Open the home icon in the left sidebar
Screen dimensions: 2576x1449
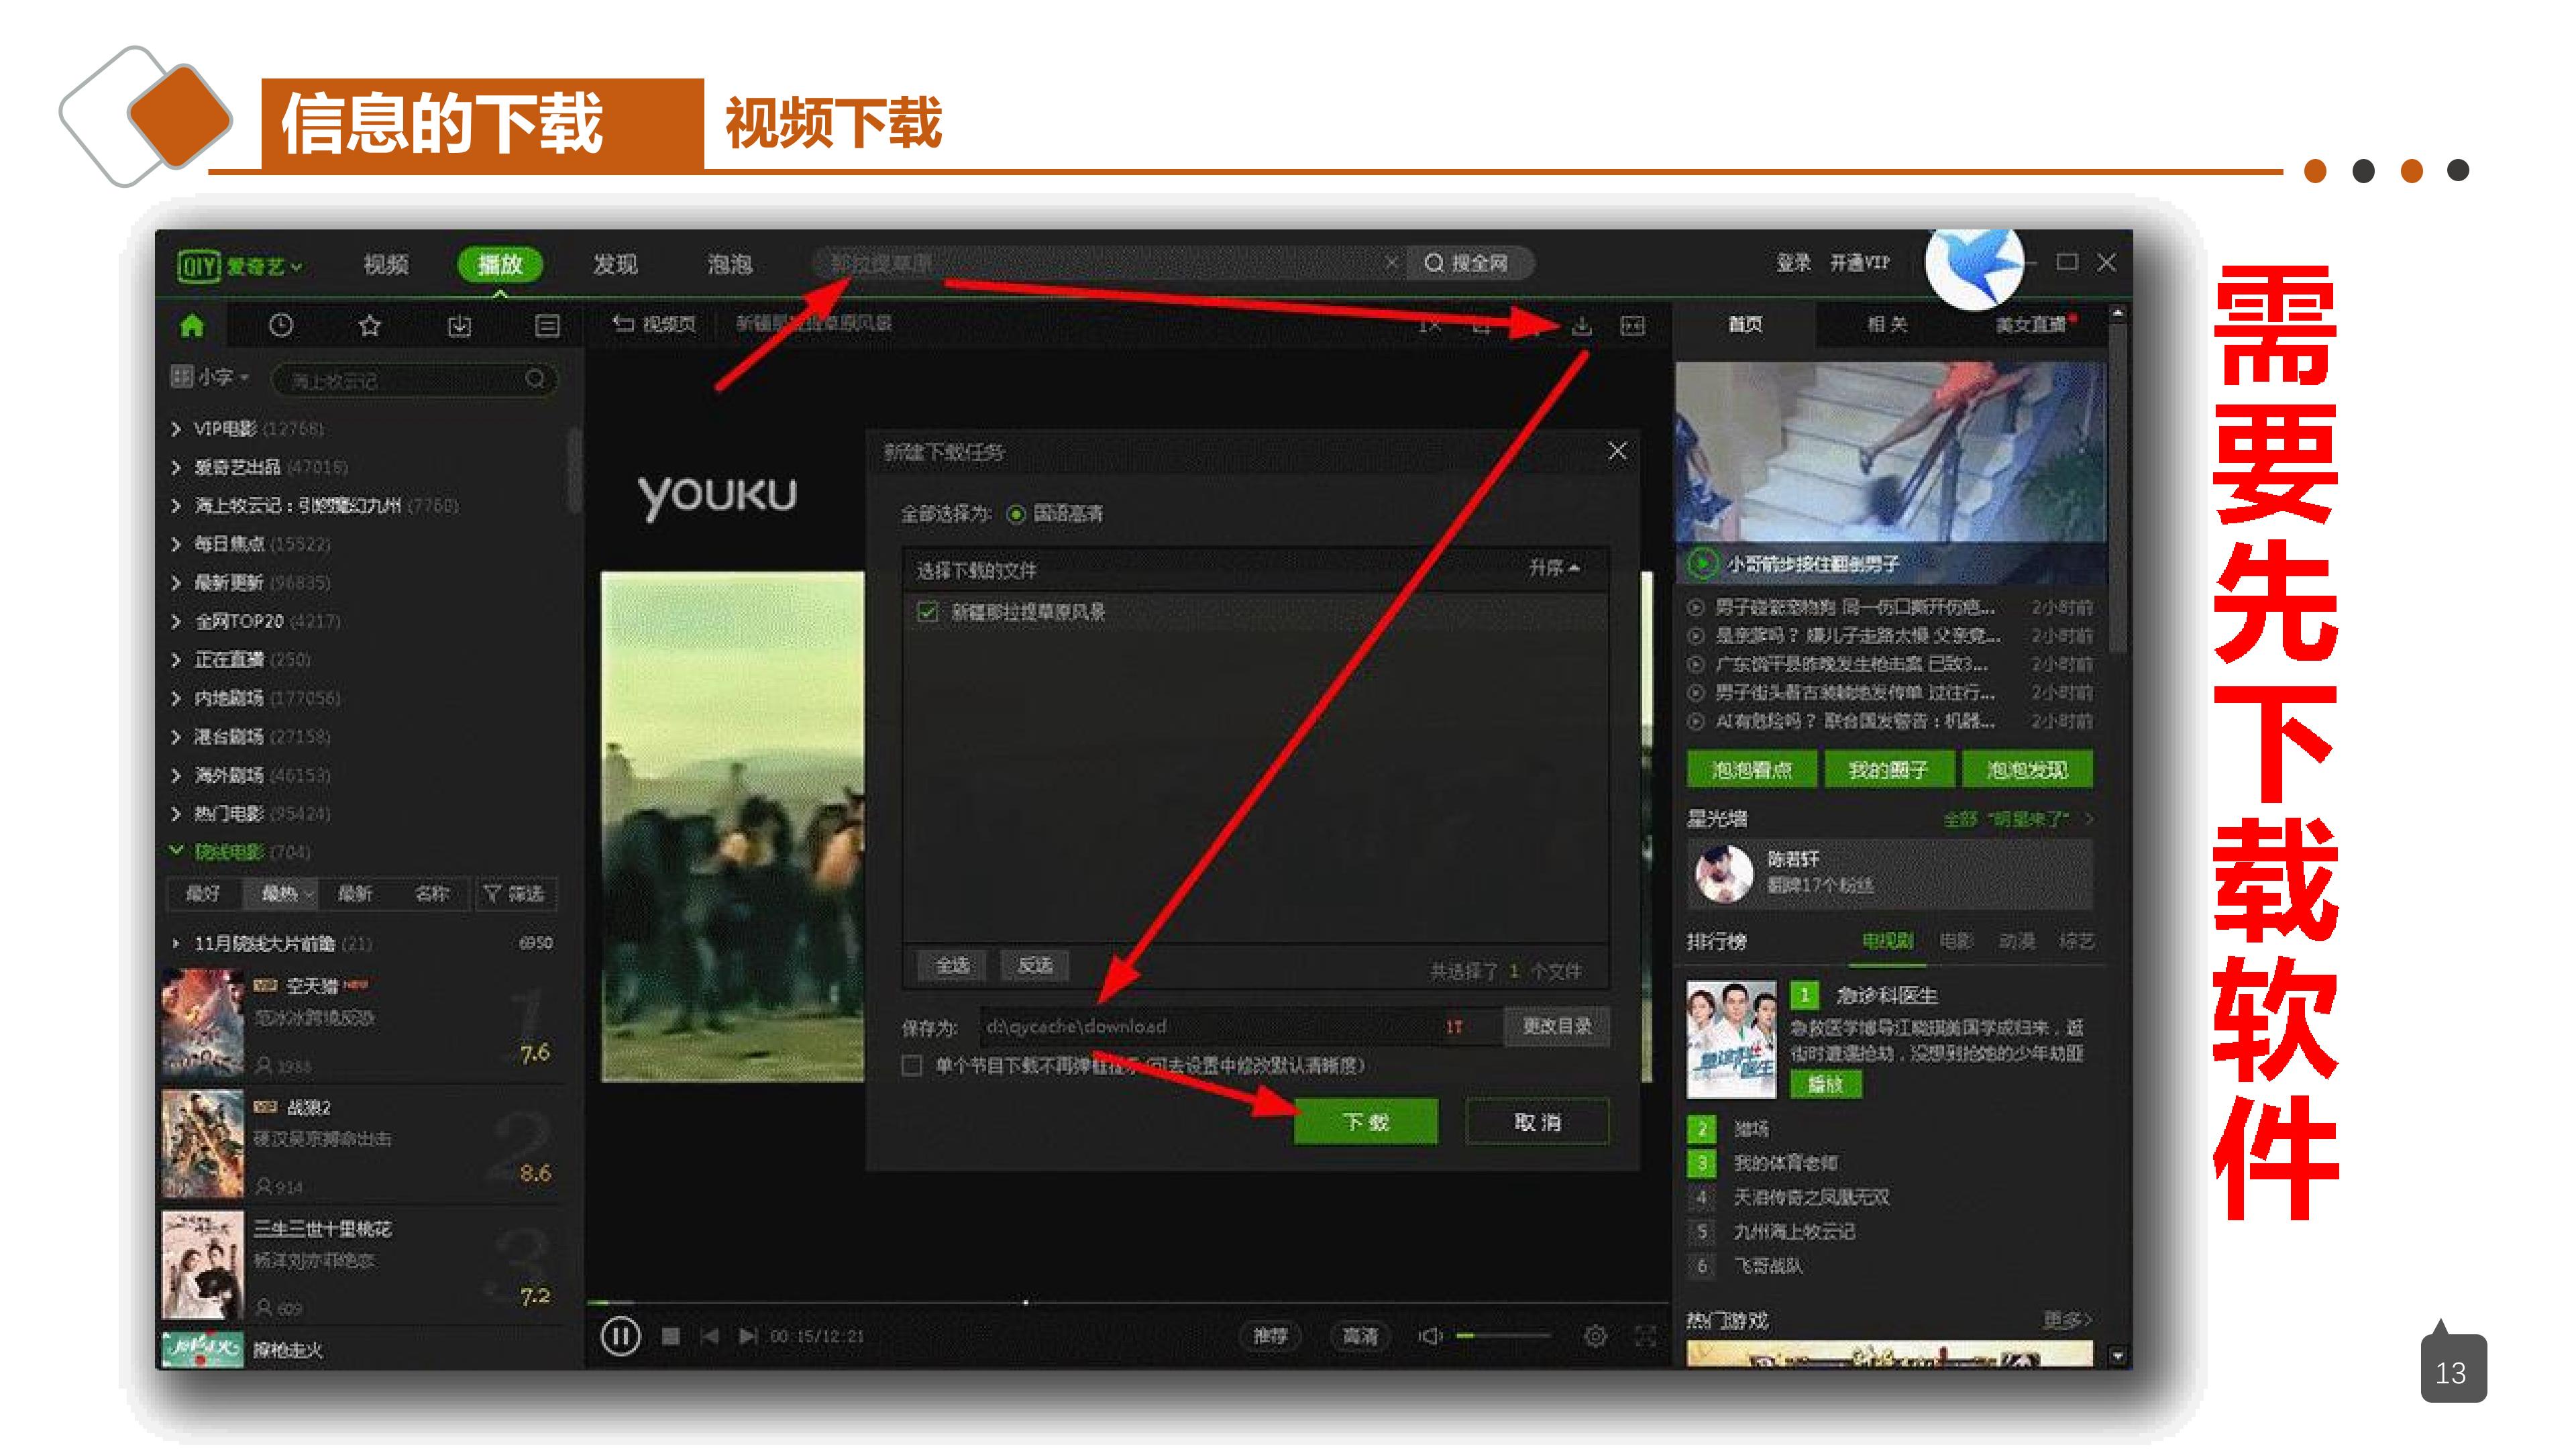coord(192,326)
